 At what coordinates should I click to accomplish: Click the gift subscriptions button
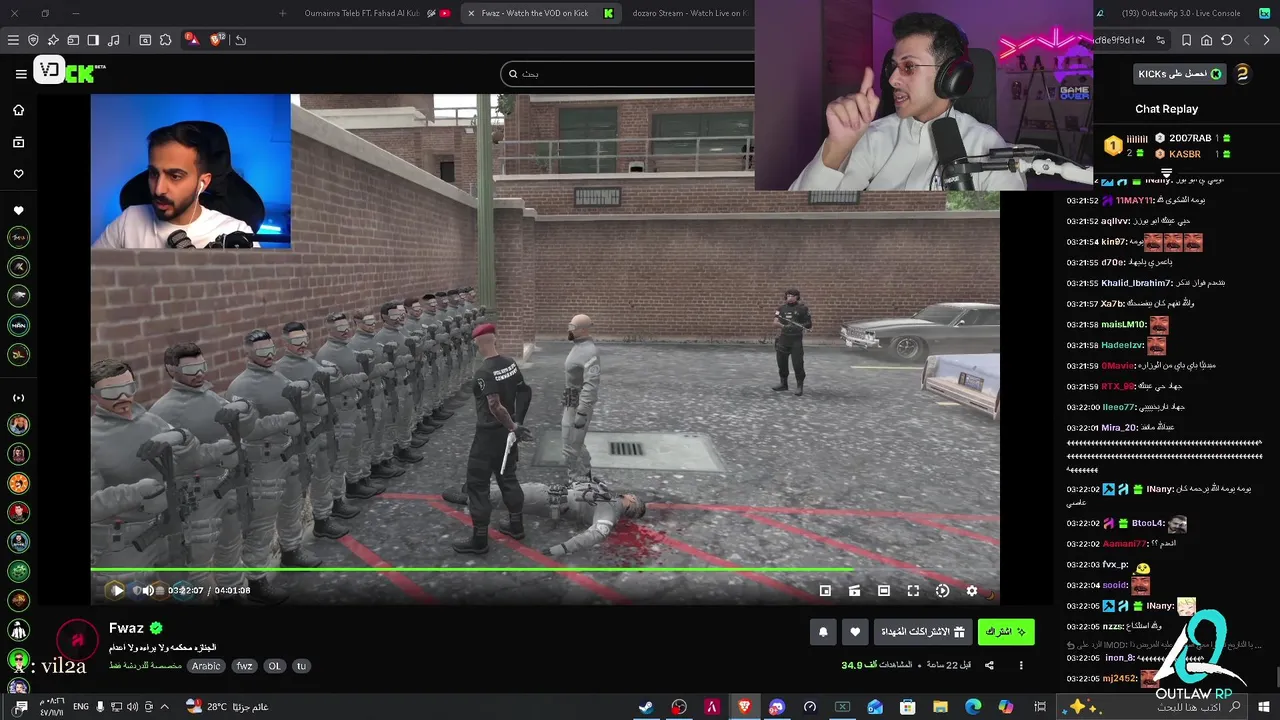point(924,632)
